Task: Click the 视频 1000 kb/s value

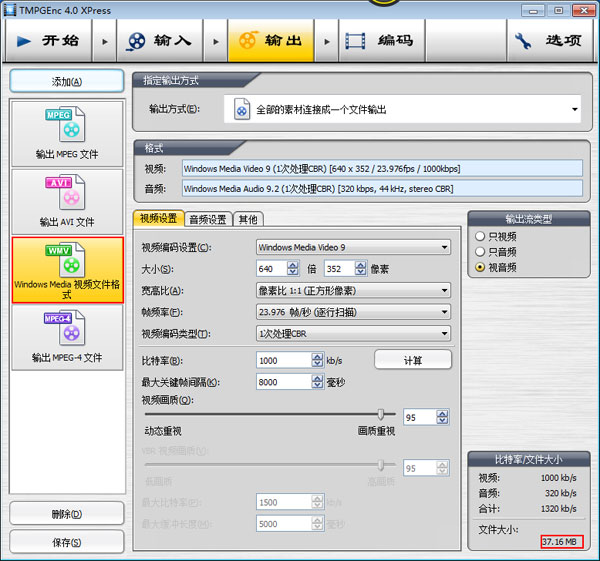Action: click(x=558, y=478)
